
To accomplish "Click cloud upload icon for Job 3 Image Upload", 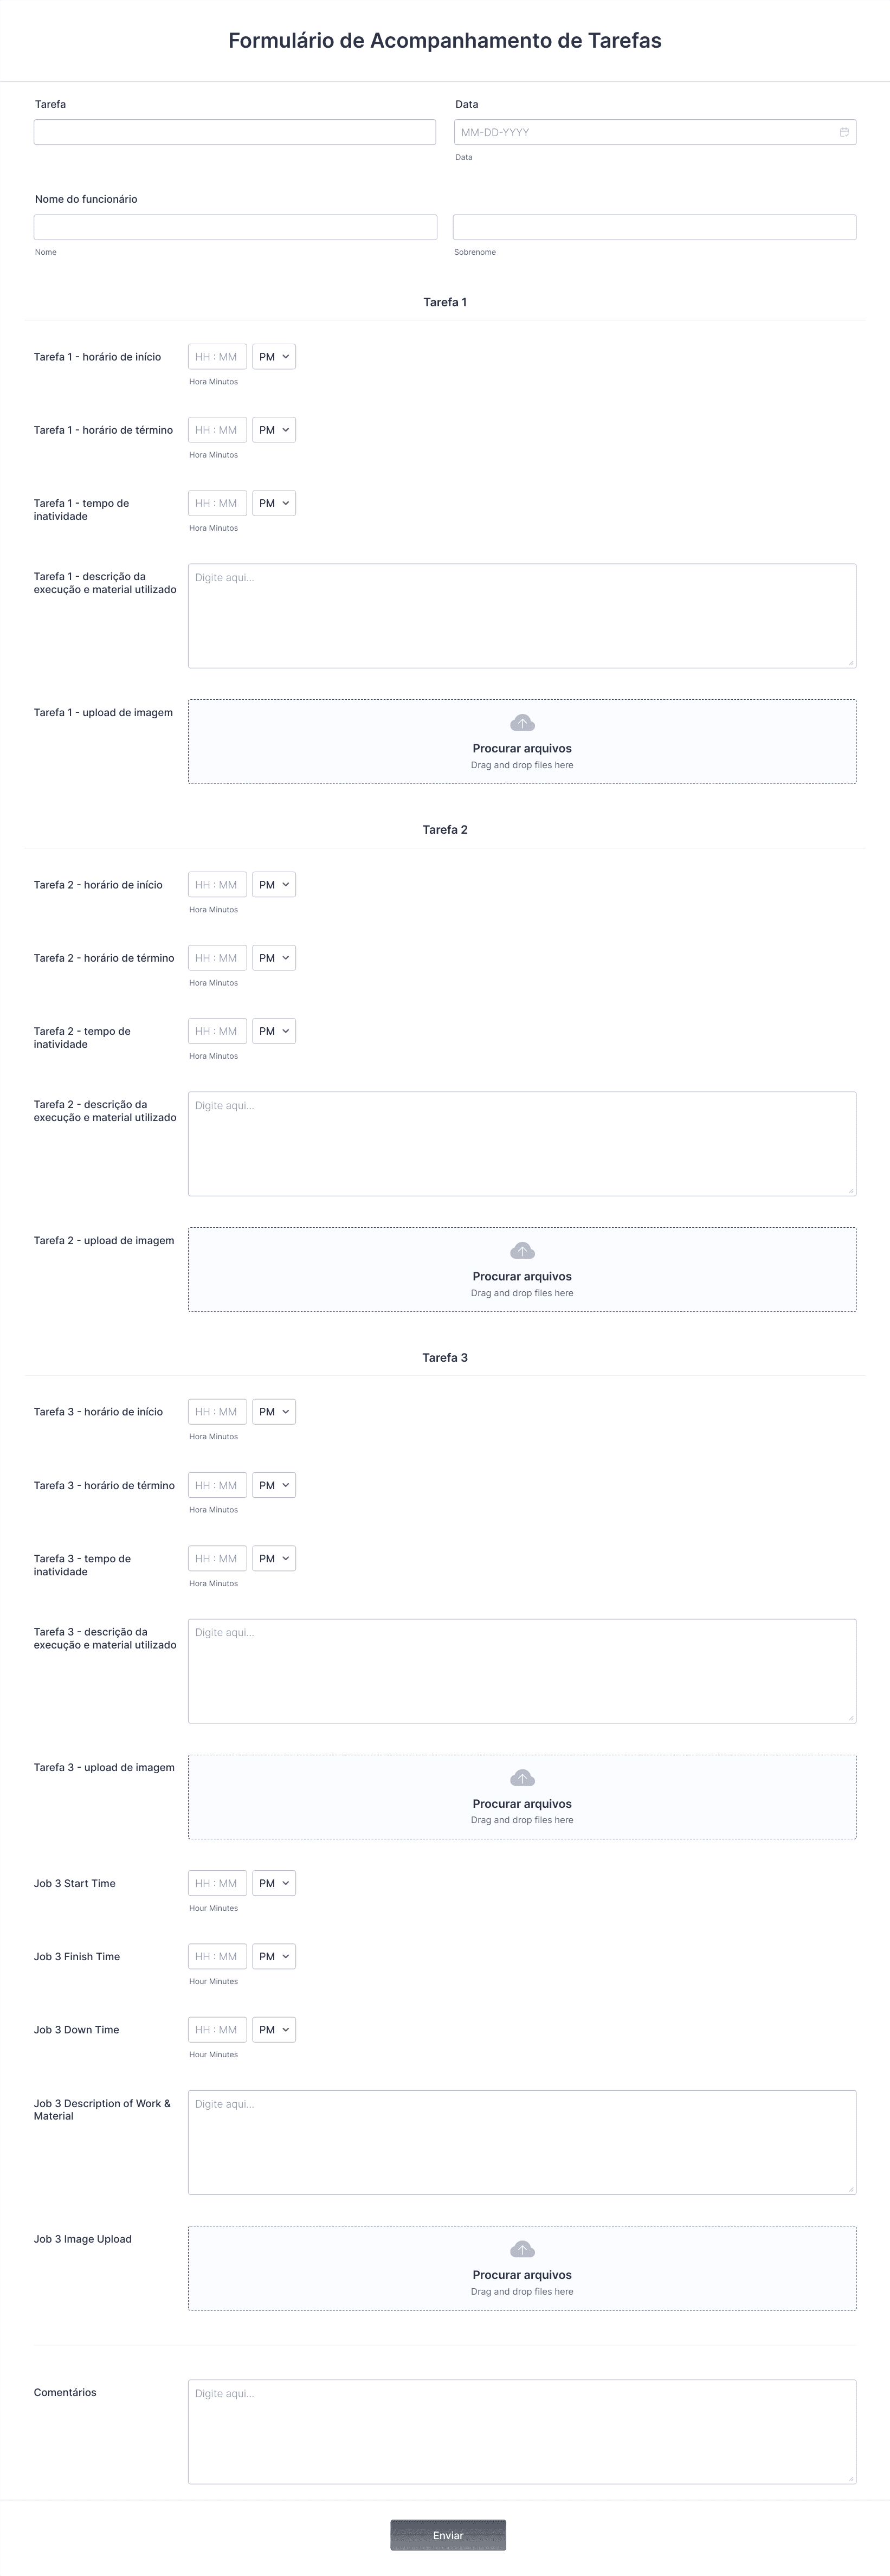I will 522,2249.
